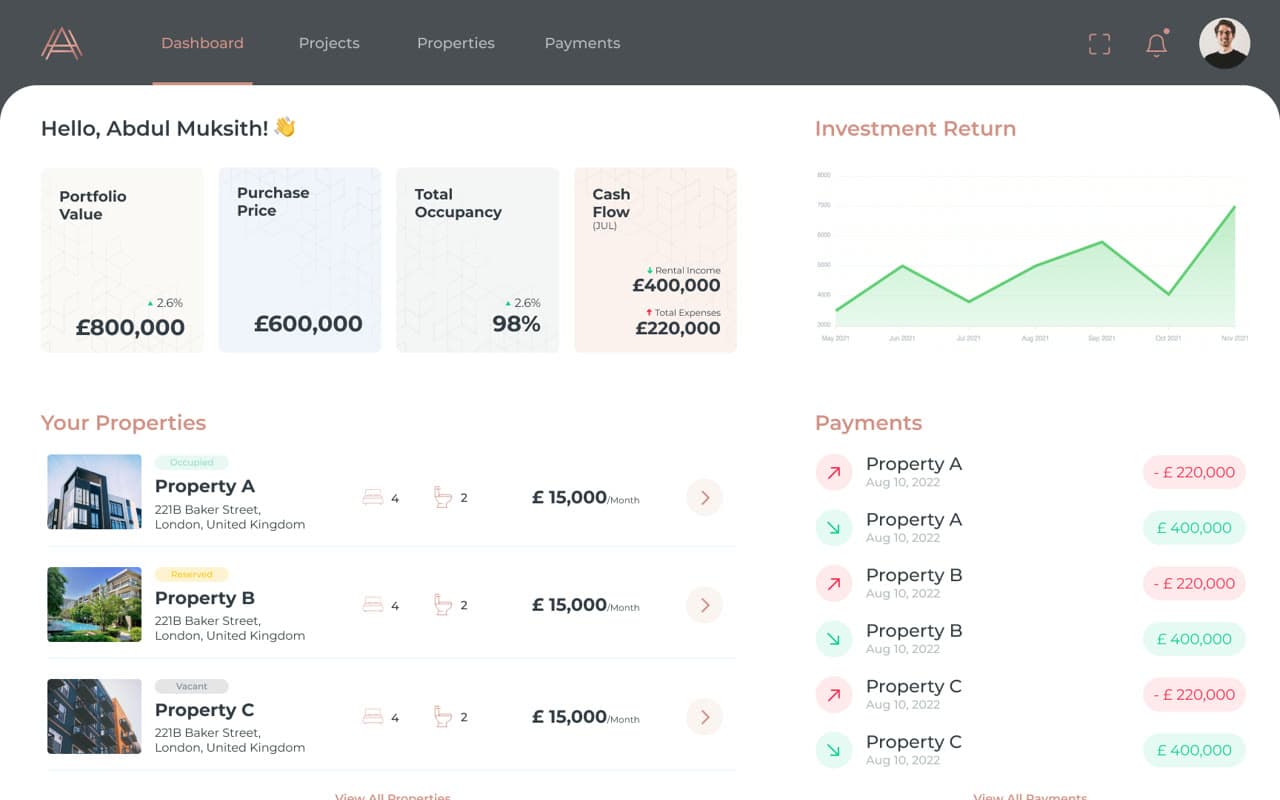Click the toilet icon for Property A
The height and width of the screenshot is (800, 1280).
(443, 497)
